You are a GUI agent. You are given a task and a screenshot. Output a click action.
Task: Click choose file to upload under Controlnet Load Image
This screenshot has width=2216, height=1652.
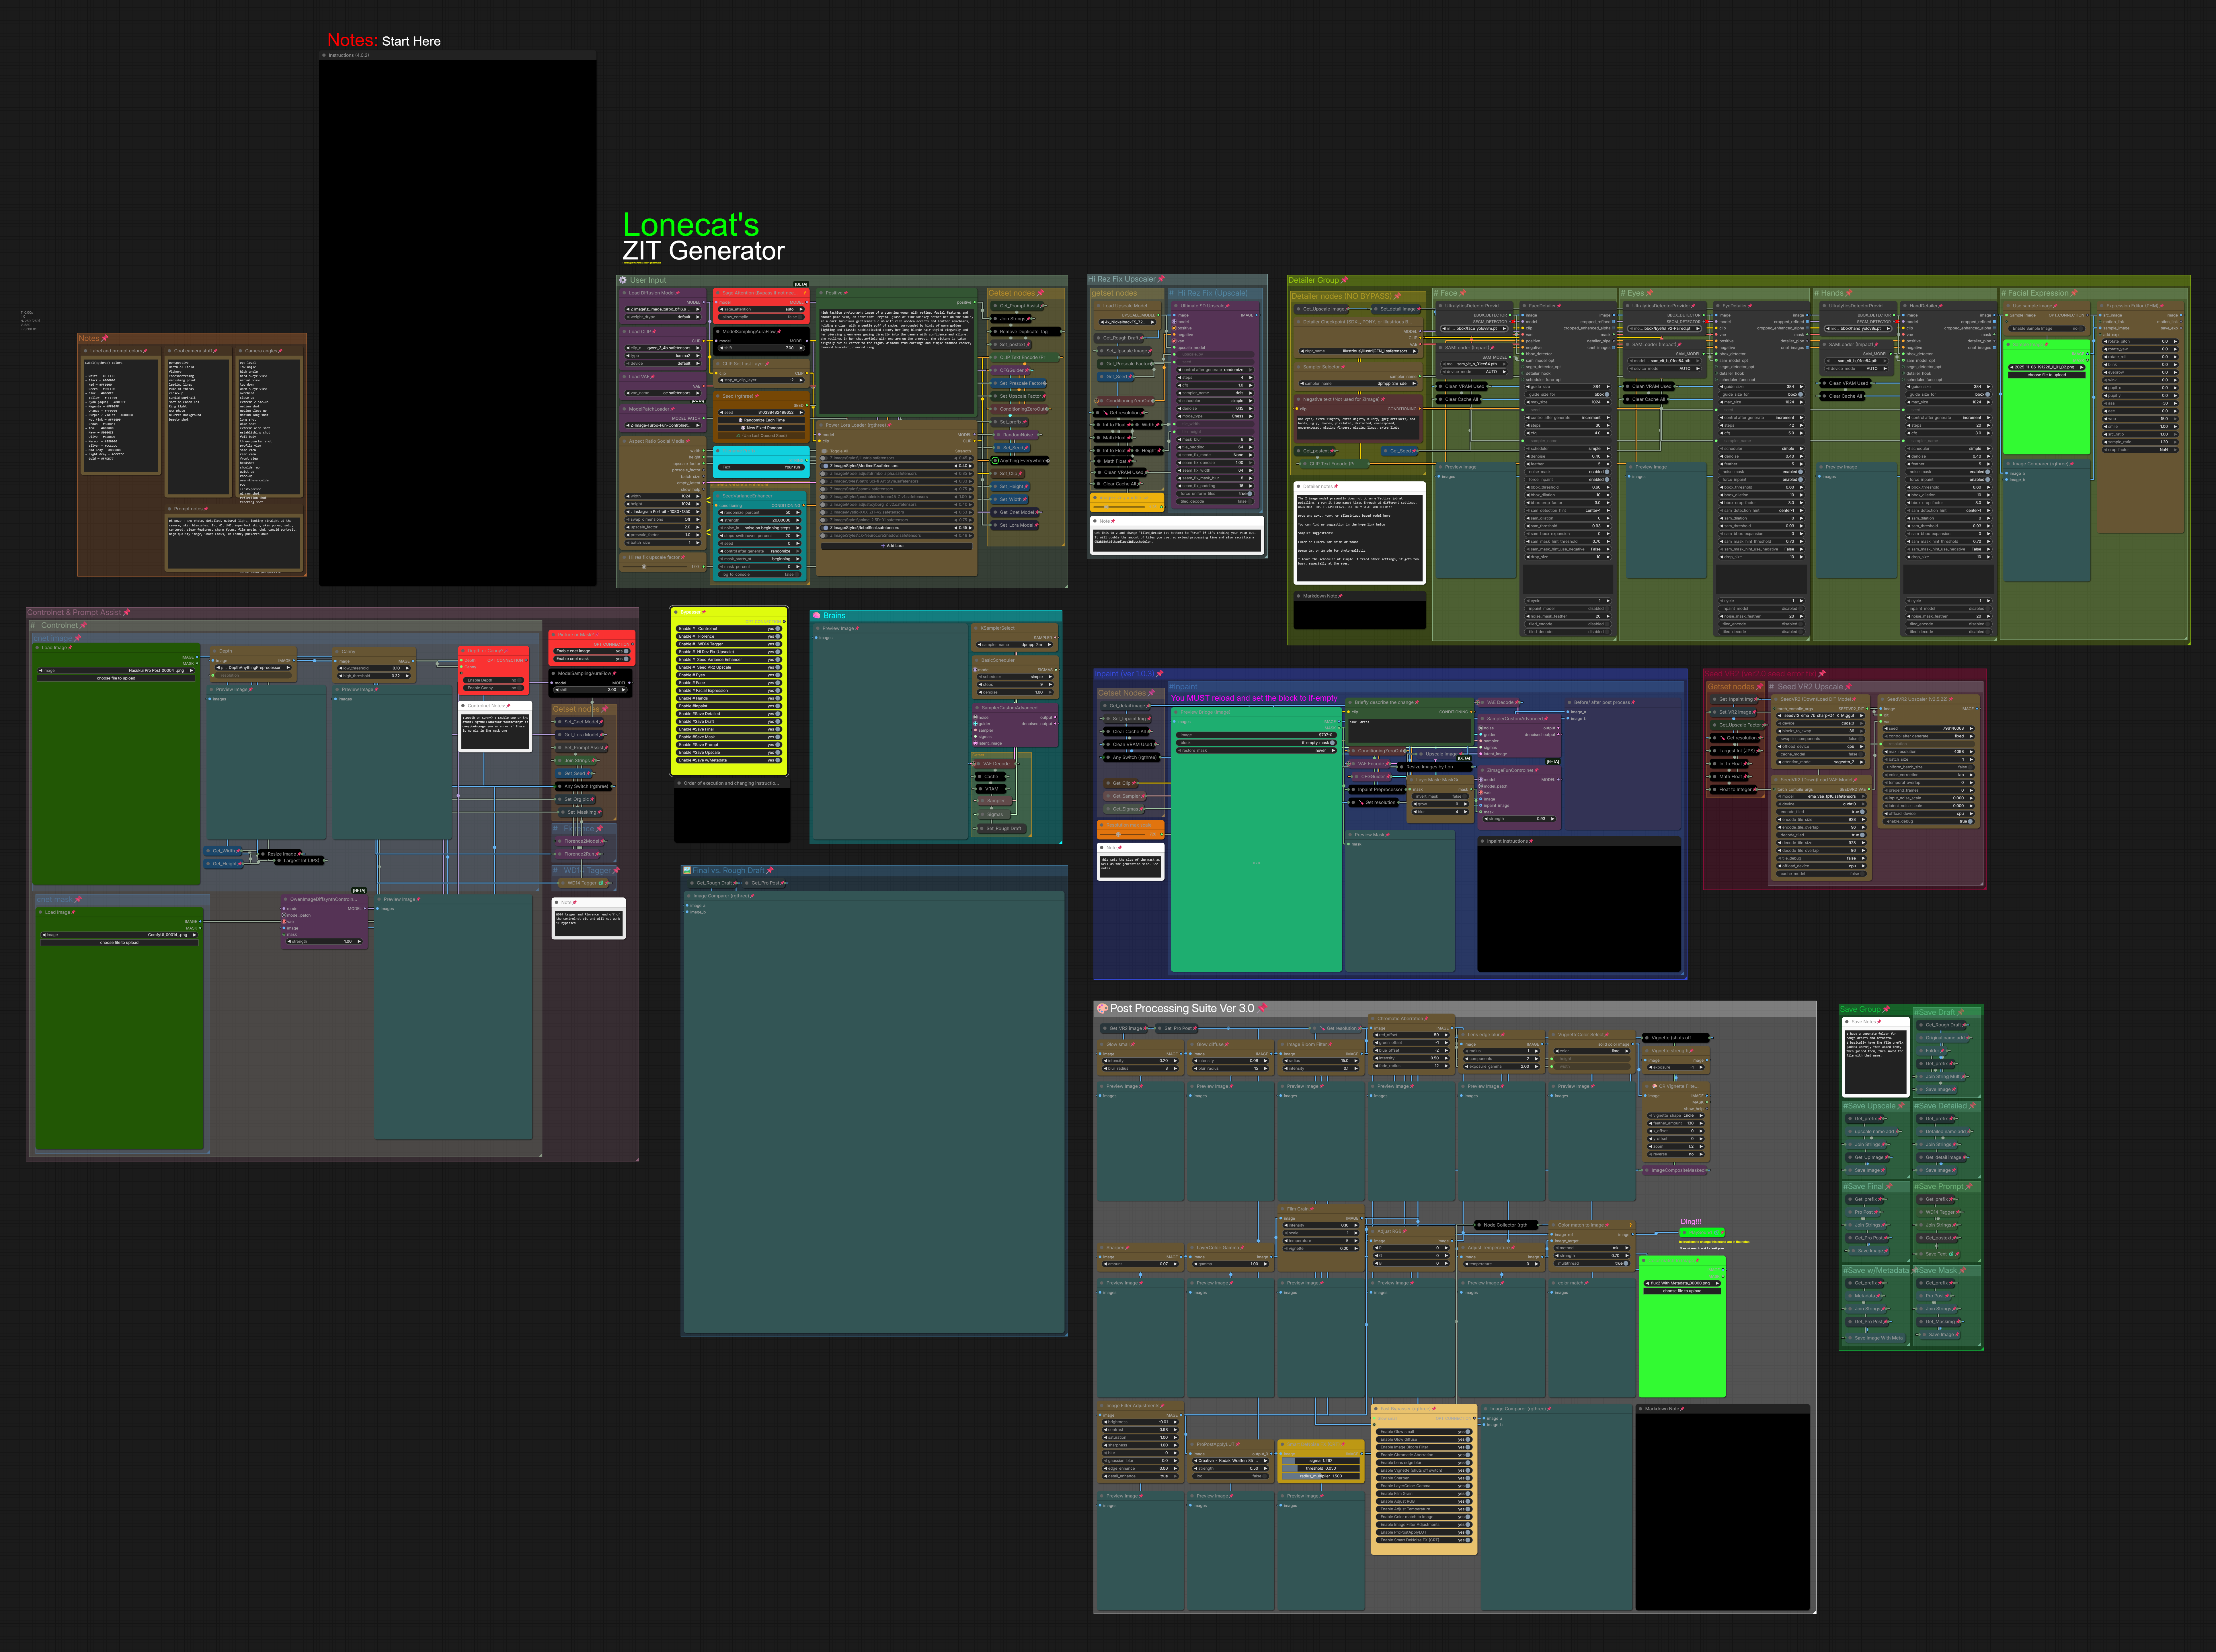pyautogui.click(x=116, y=678)
